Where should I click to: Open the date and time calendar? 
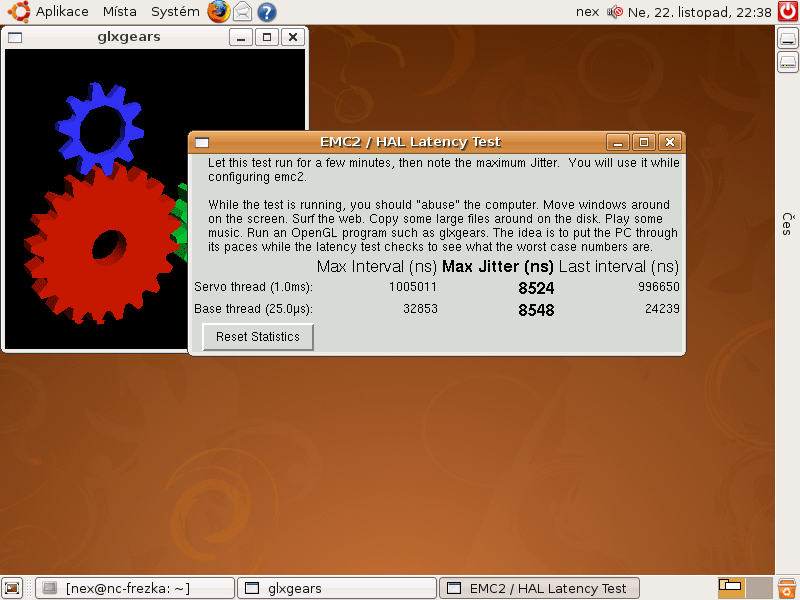tap(700, 13)
